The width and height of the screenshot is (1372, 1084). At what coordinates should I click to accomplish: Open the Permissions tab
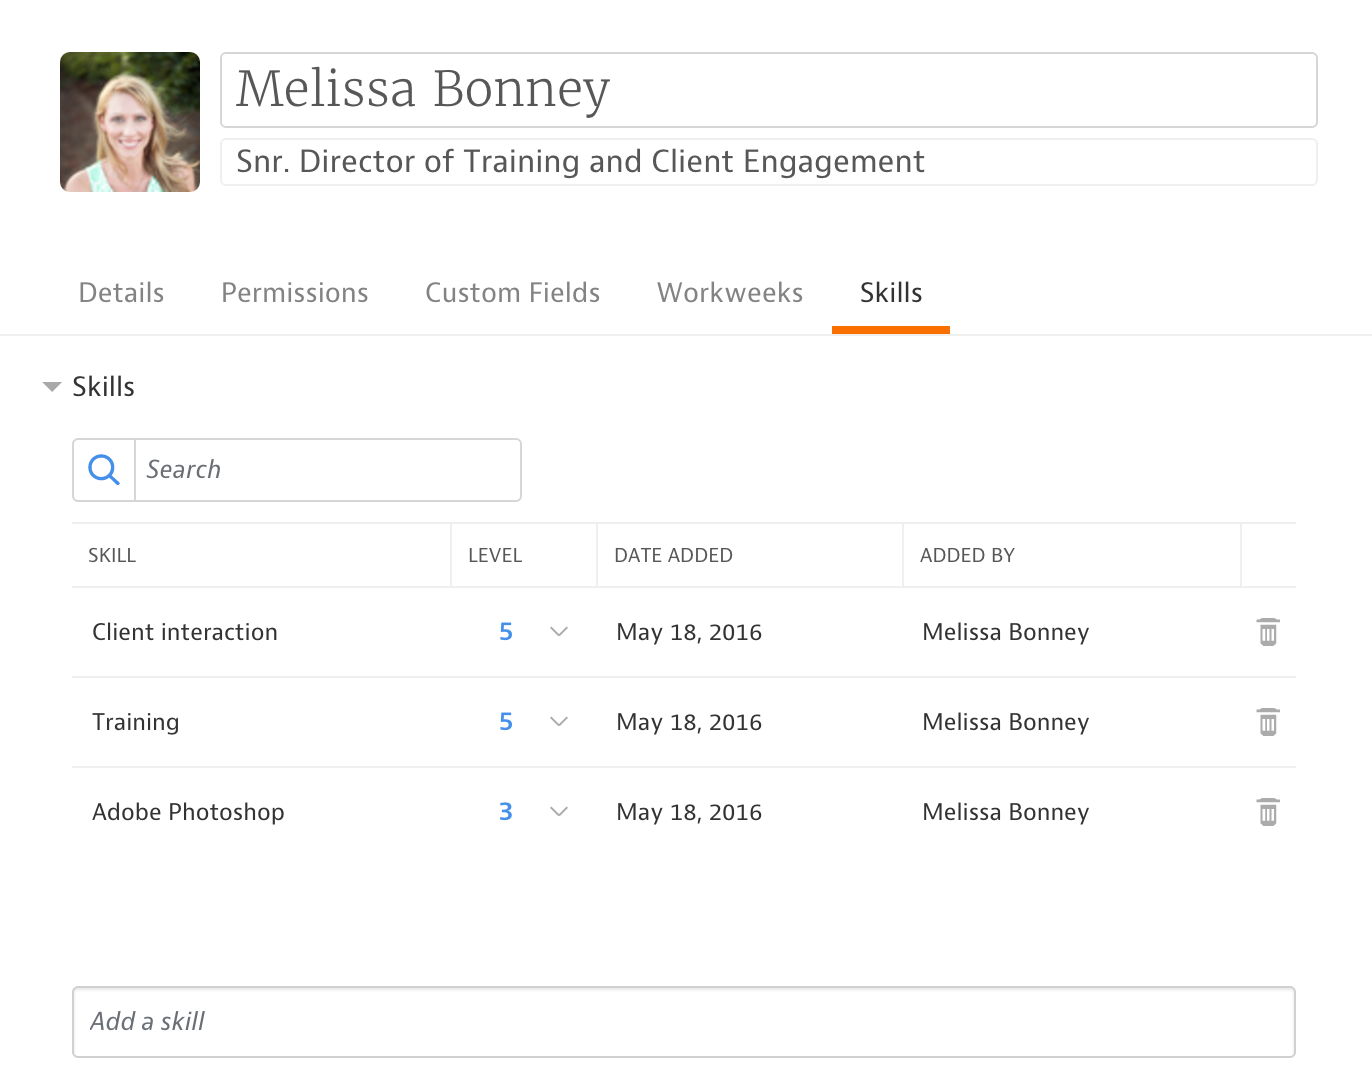(x=294, y=293)
